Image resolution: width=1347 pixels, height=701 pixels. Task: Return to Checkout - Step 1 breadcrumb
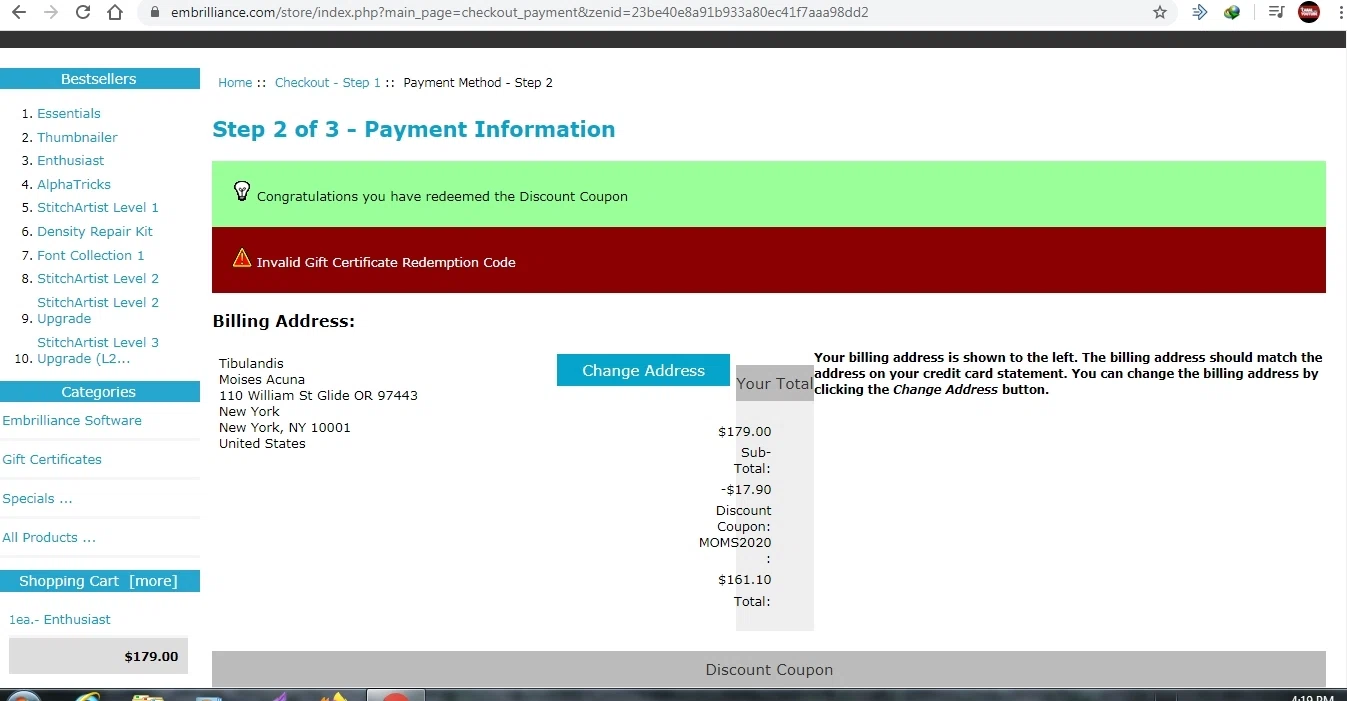[328, 83]
